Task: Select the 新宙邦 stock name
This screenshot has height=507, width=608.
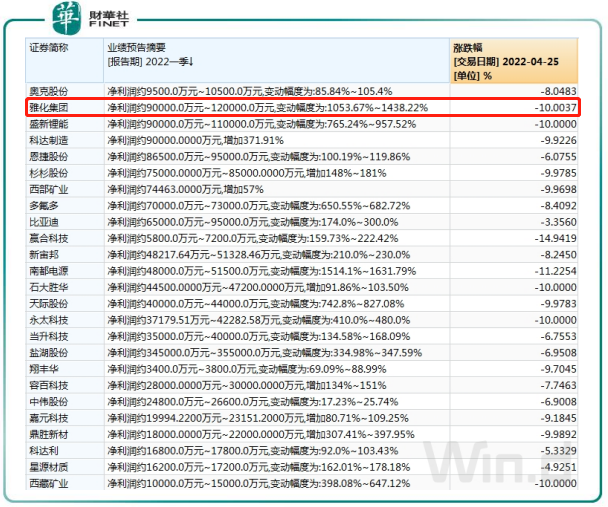Action: 44,255
